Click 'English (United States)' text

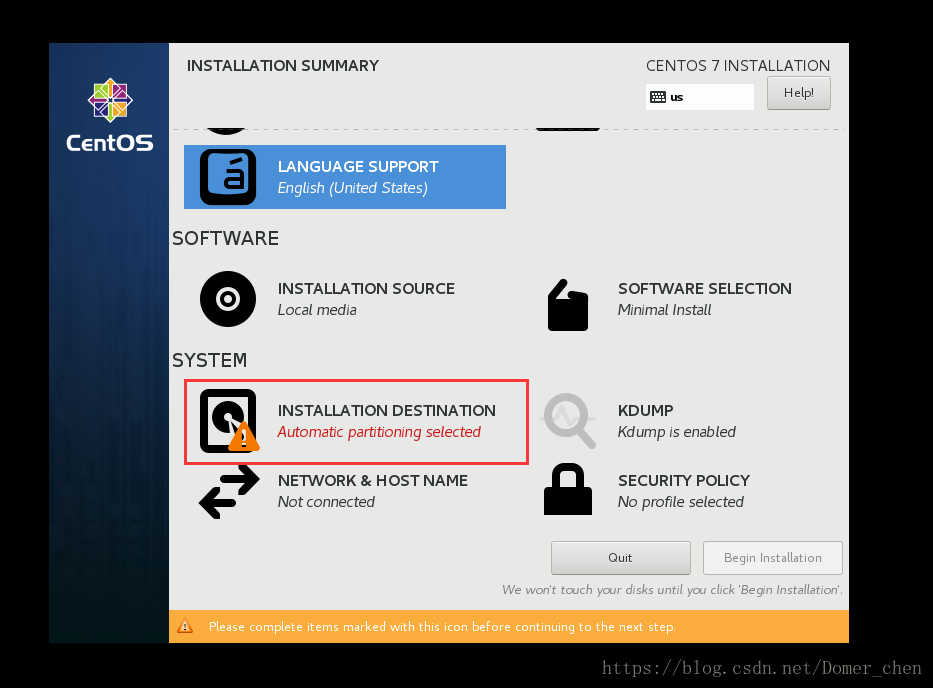[352, 188]
